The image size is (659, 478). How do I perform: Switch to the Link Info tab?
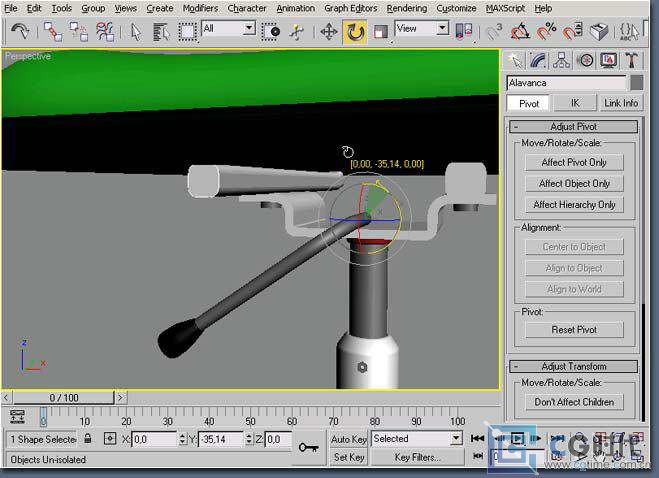point(620,103)
